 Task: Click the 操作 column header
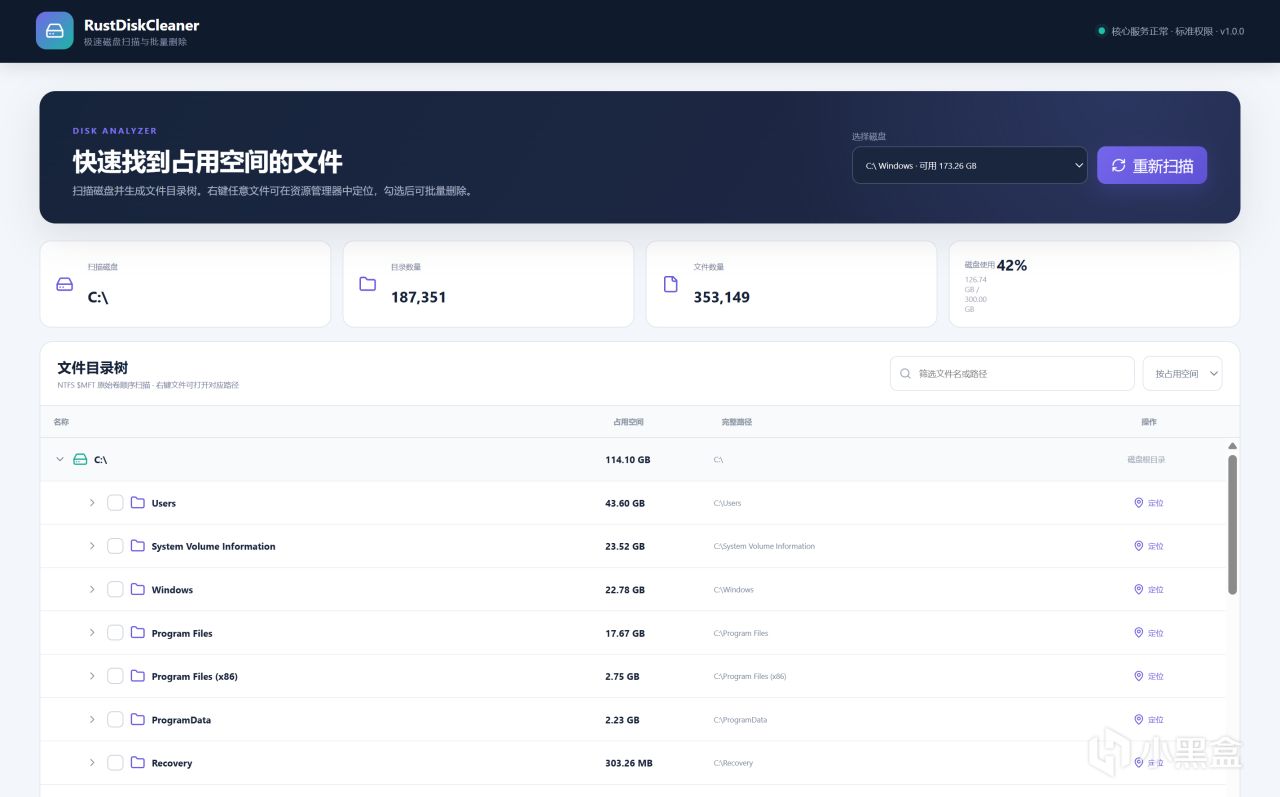tap(1148, 422)
